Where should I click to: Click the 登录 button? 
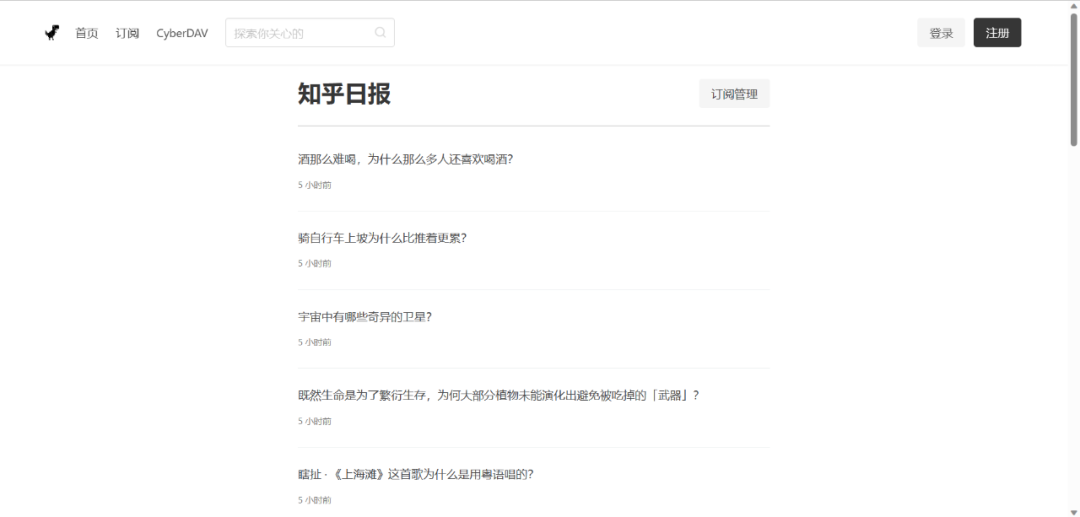click(941, 32)
